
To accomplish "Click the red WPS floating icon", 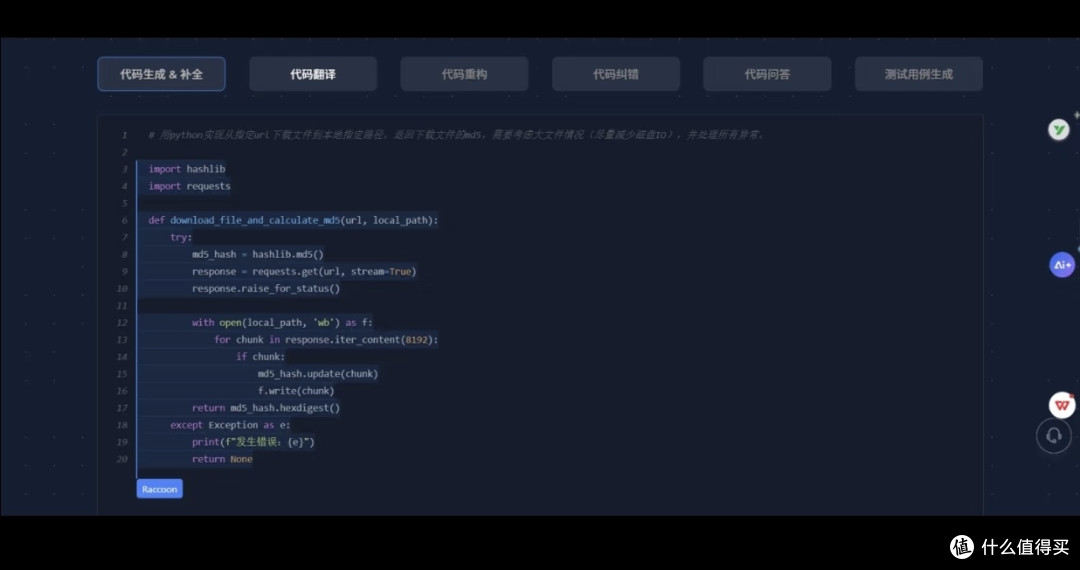I will [1062, 405].
